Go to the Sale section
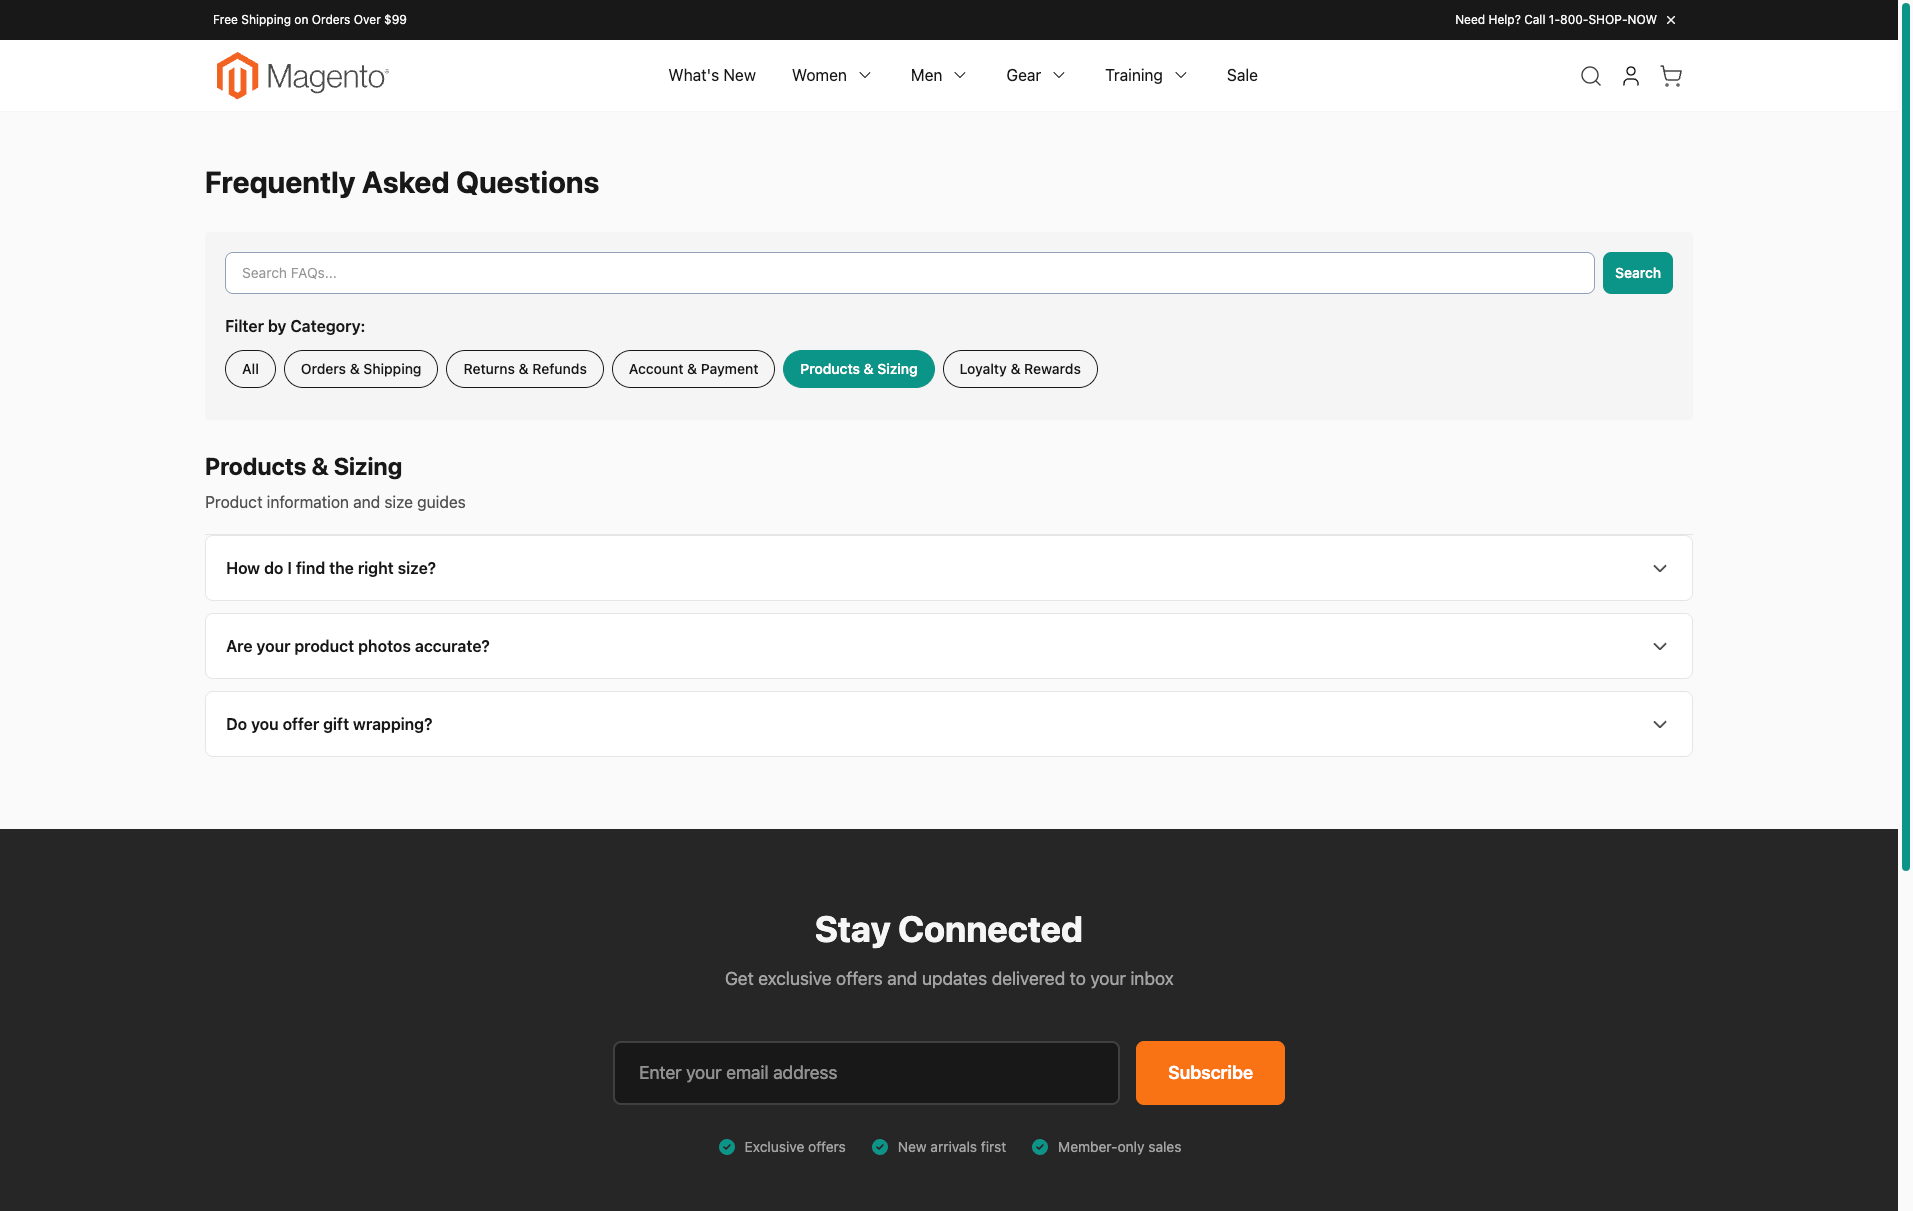This screenshot has width=1913, height=1211. click(x=1241, y=75)
